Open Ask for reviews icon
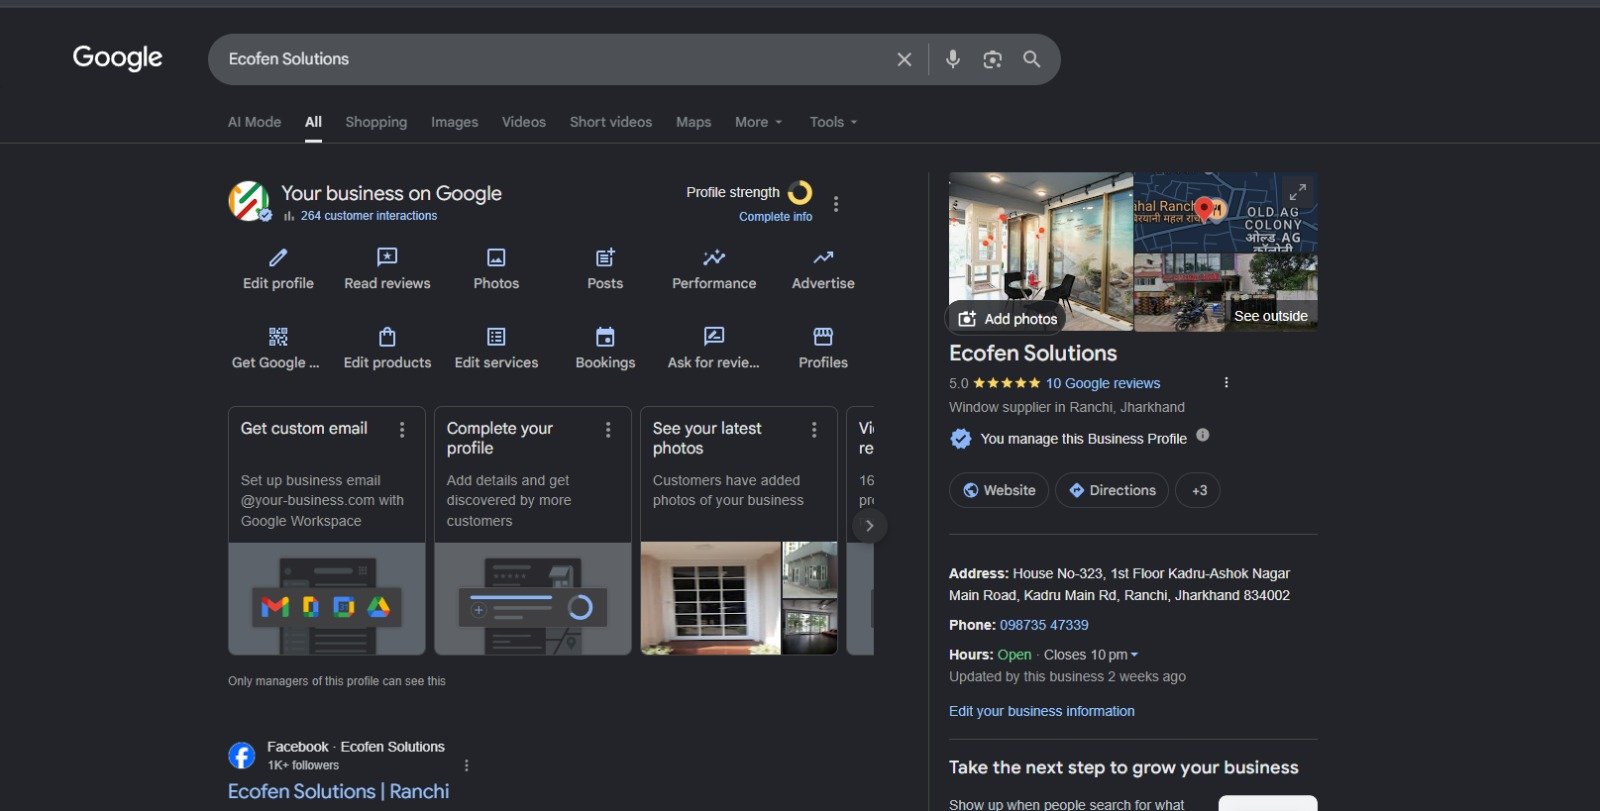This screenshot has width=1600, height=811. pos(714,337)
